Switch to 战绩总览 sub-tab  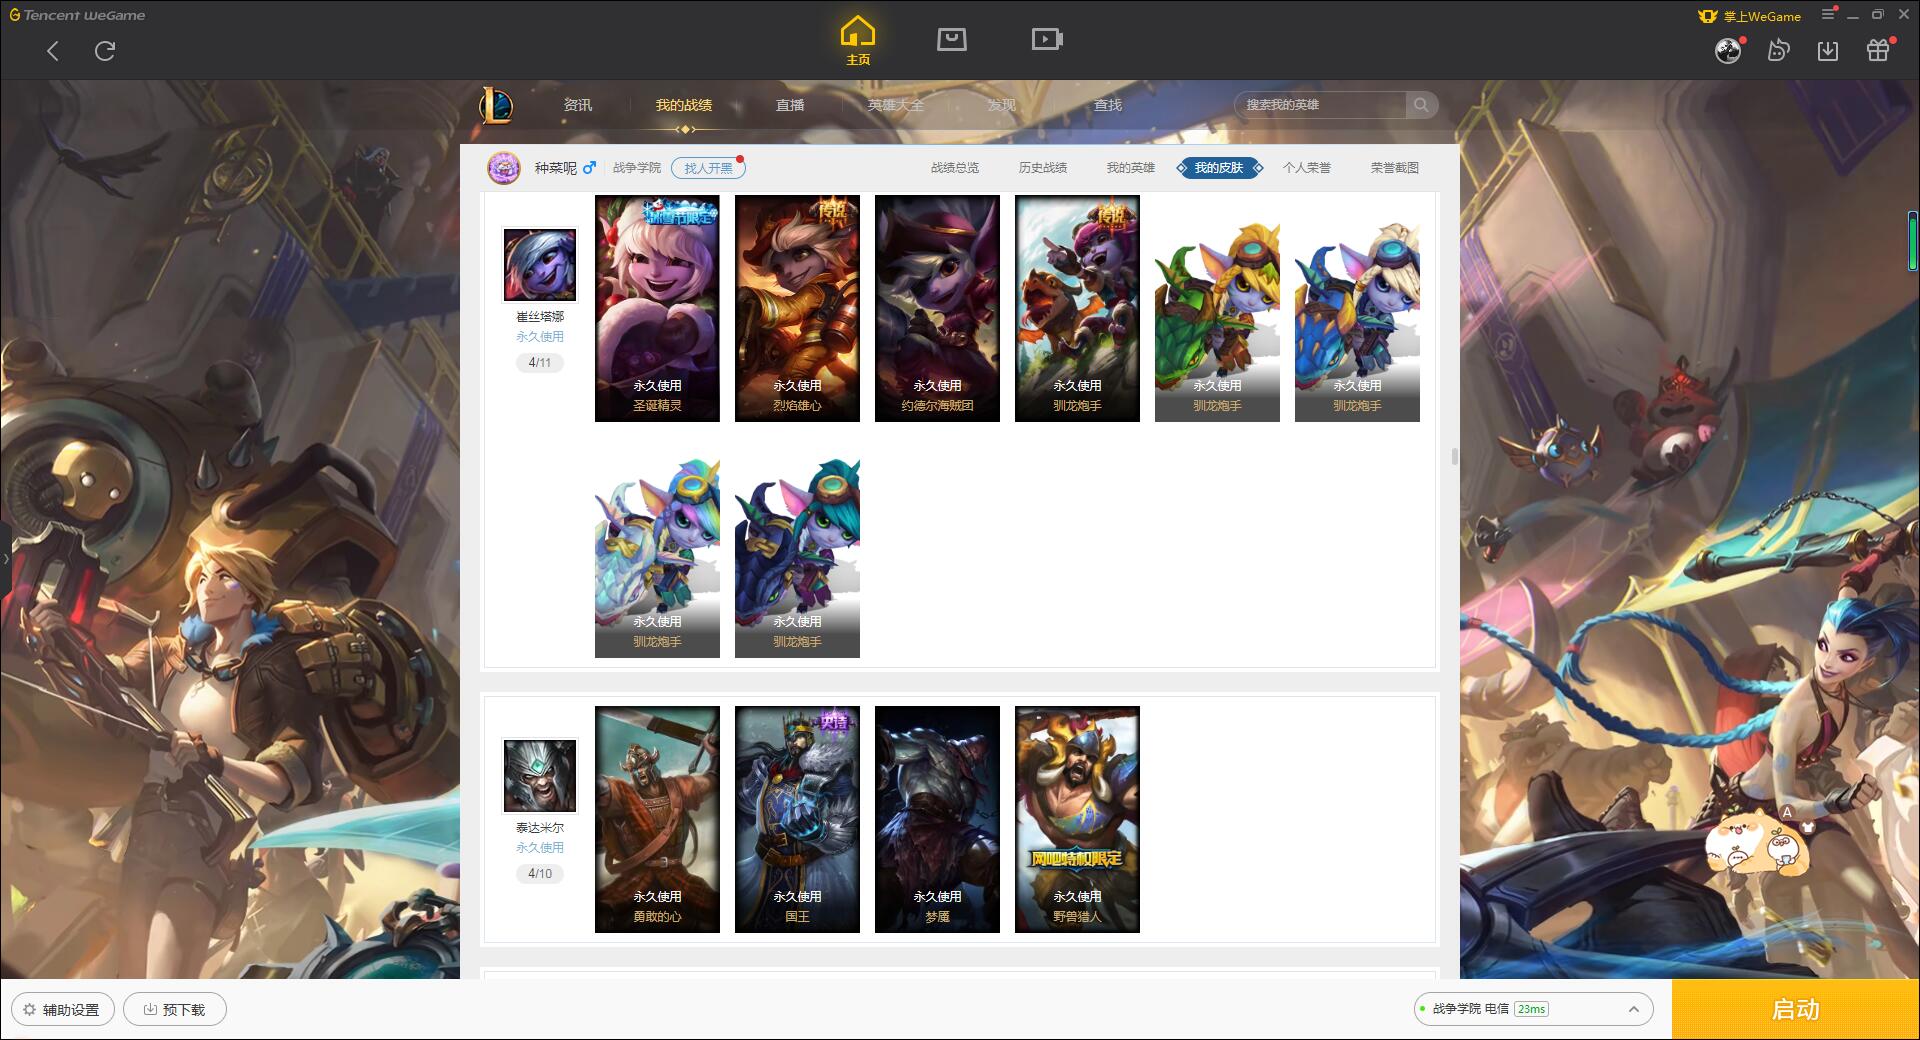click(x=955, y=168)
